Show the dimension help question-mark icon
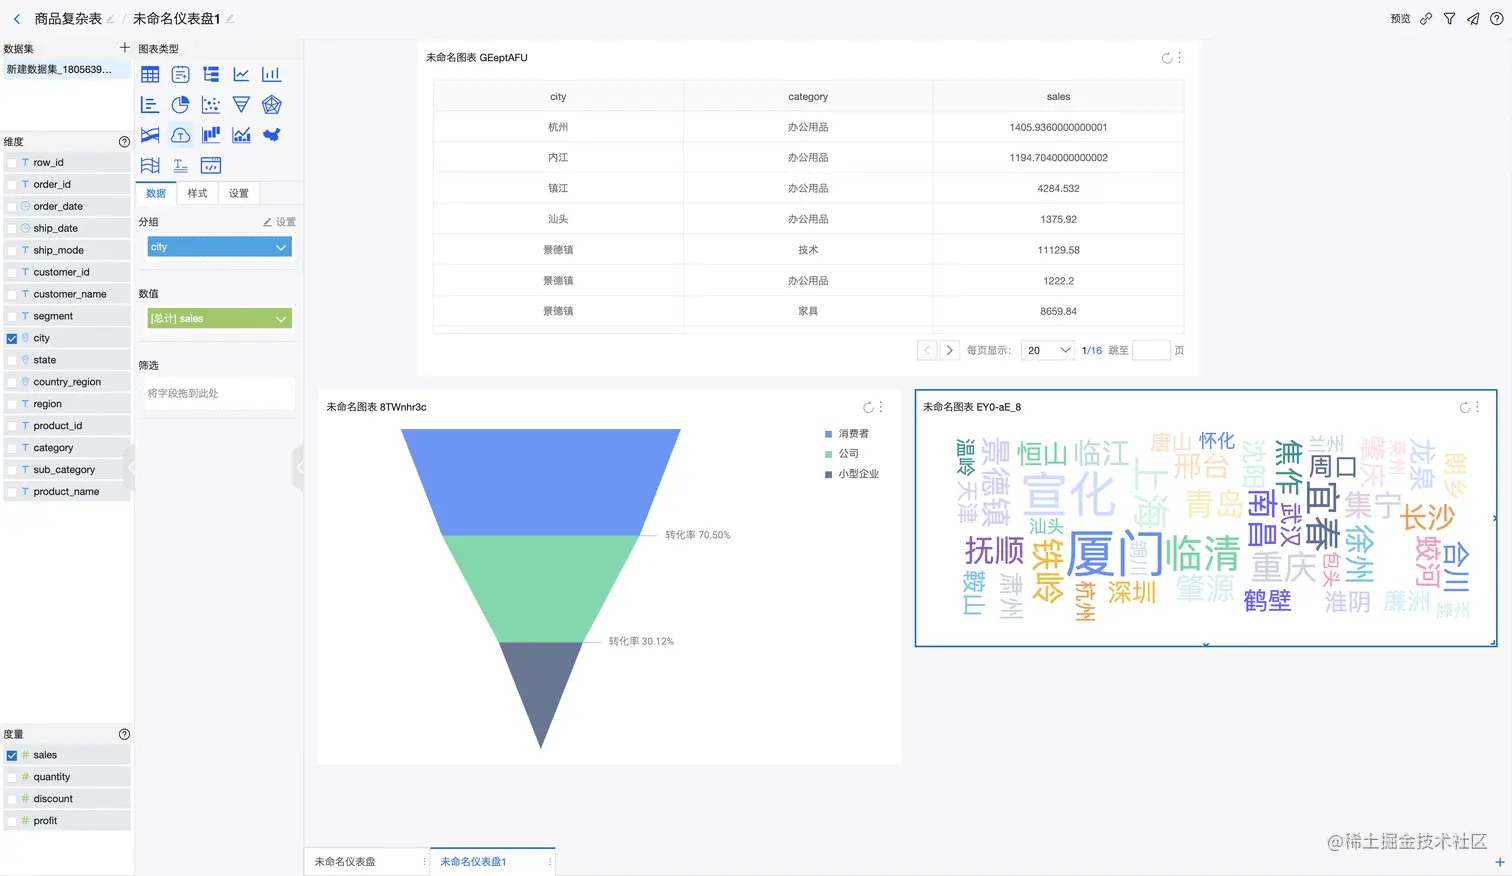1512x876 pixels. click(x=124, y=142)
